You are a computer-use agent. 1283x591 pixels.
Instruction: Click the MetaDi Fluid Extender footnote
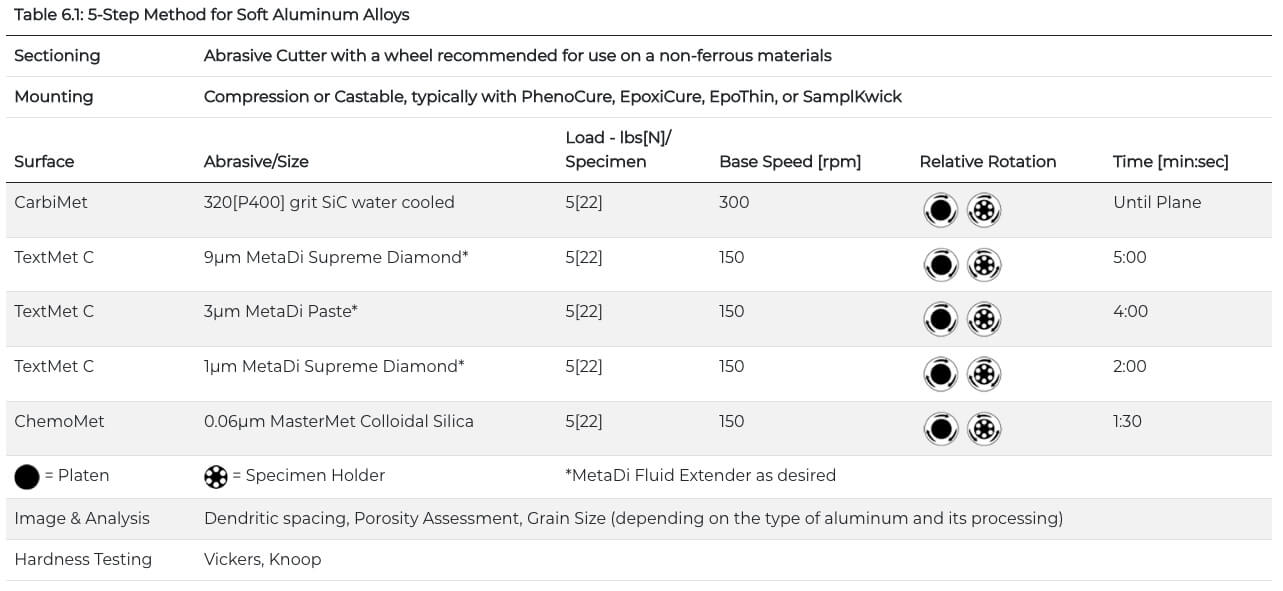point(700,475)
